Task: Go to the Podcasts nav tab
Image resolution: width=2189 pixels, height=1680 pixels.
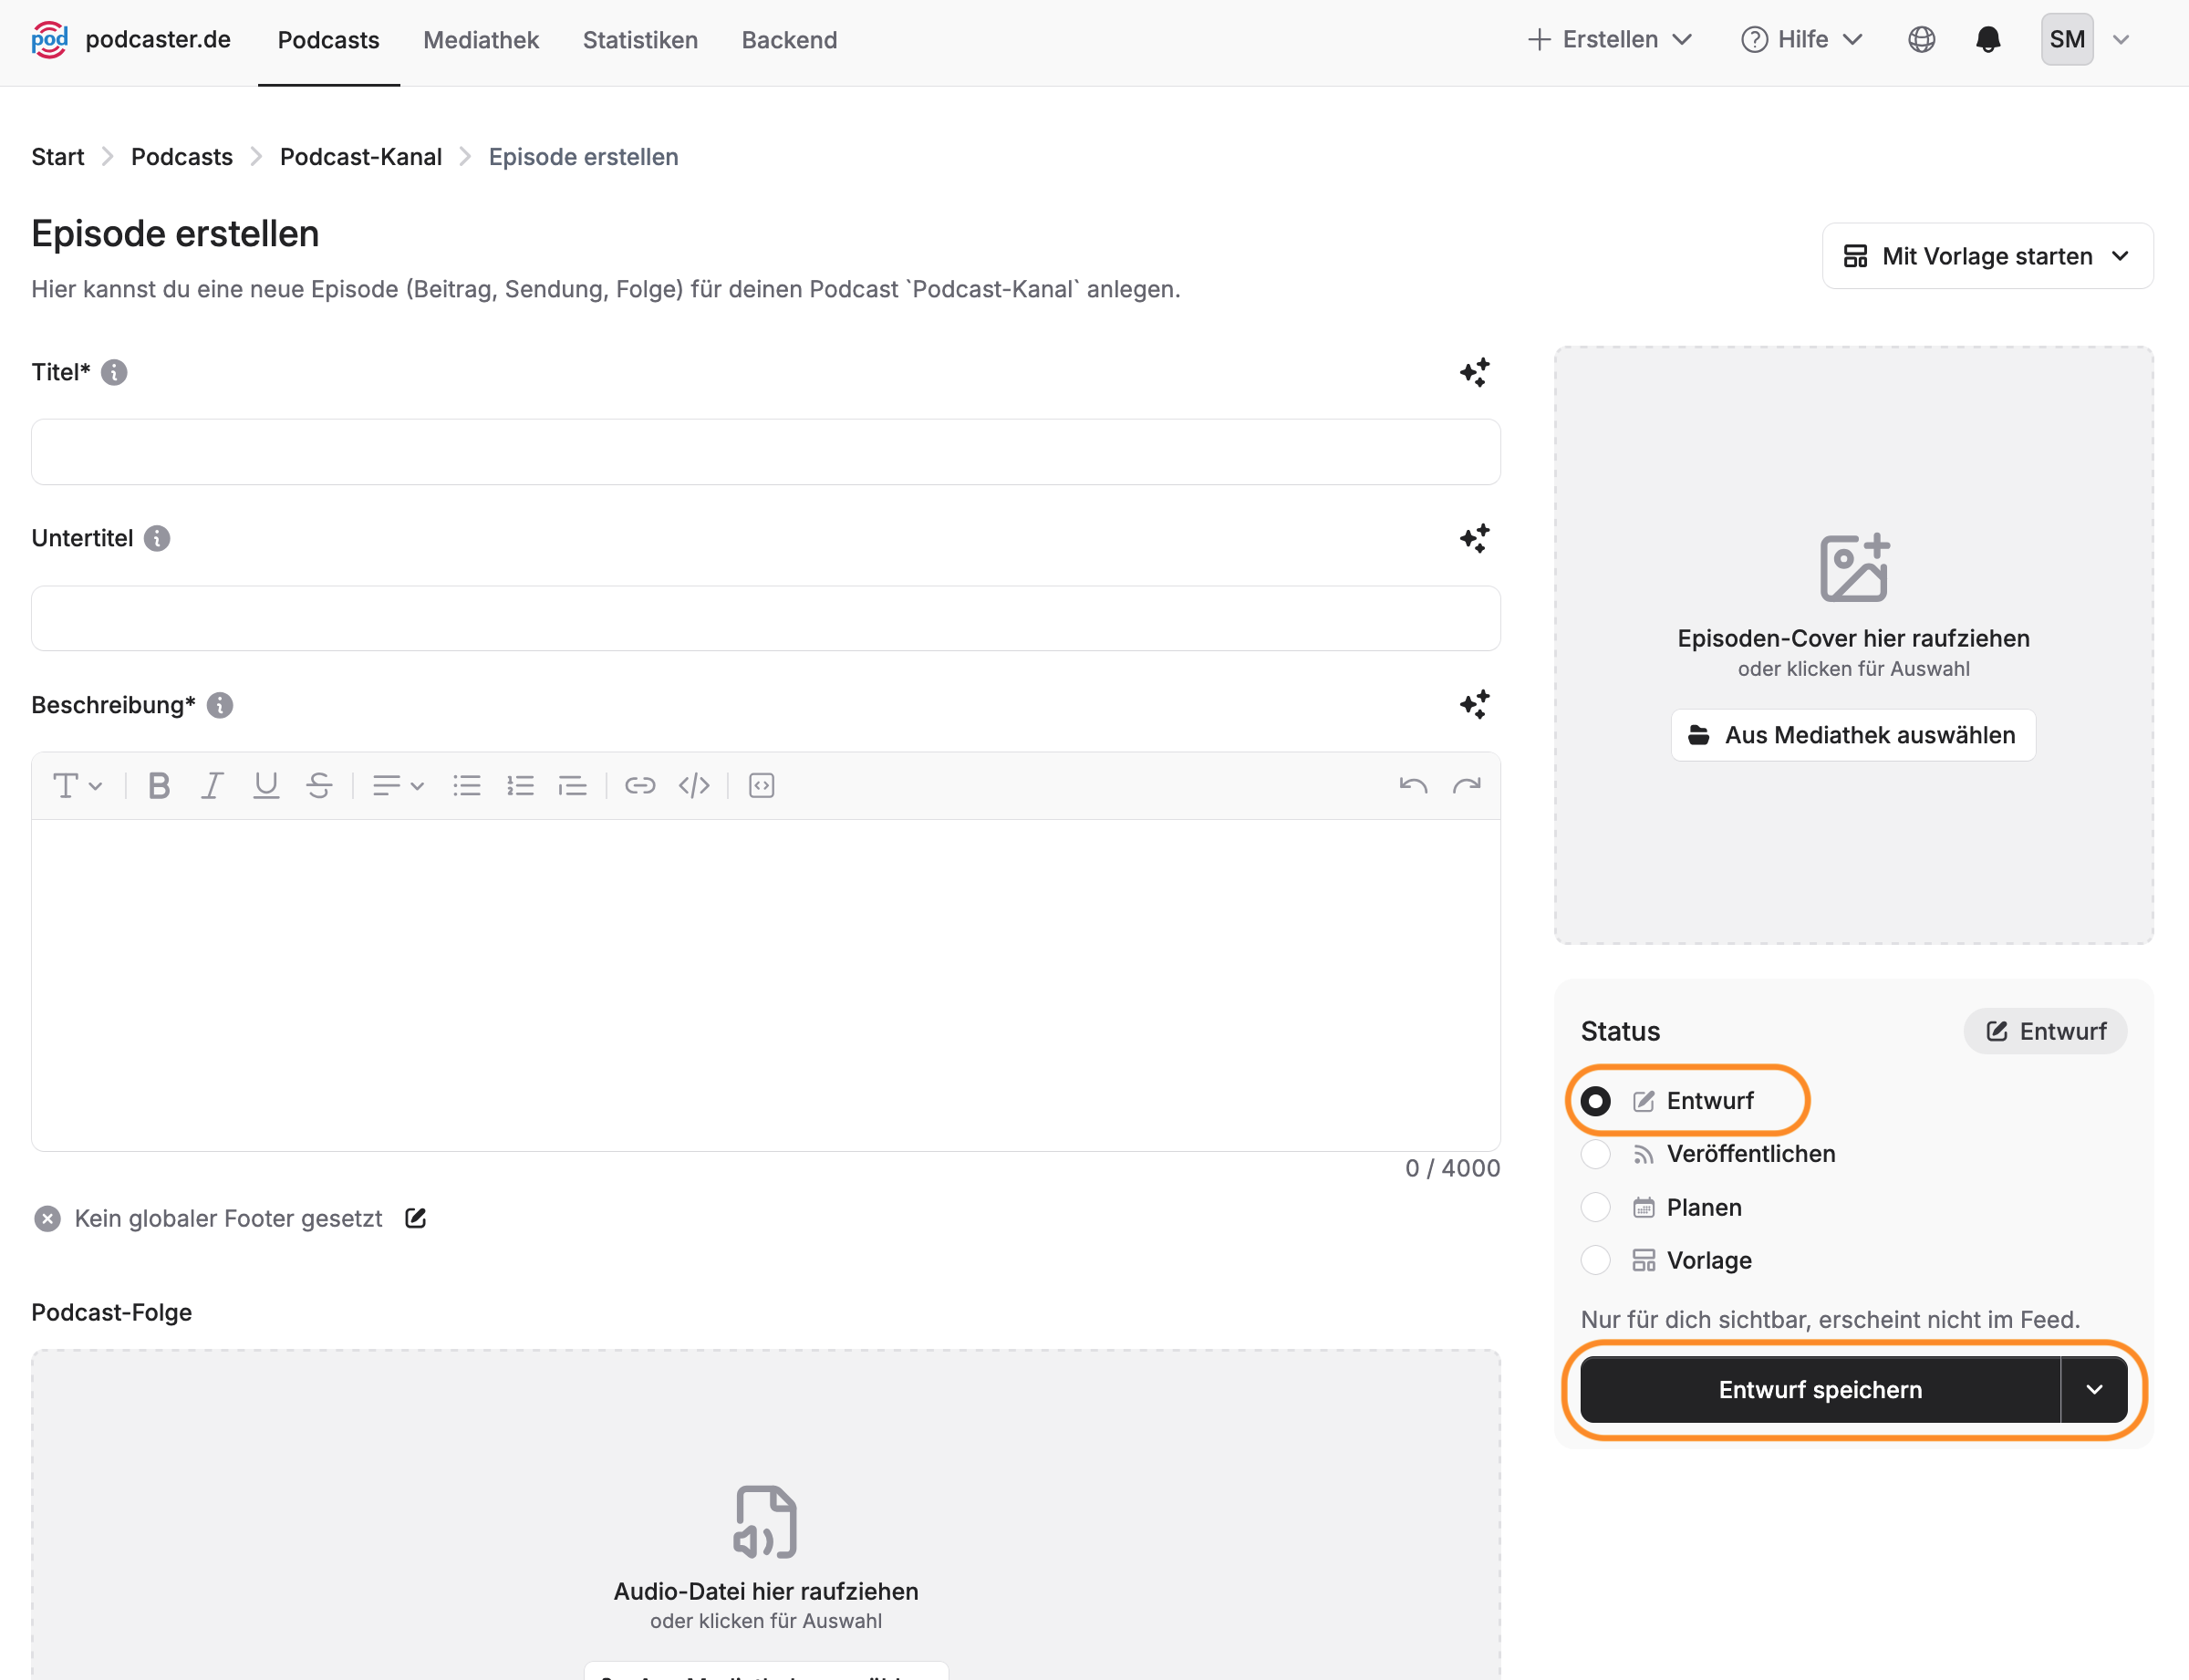Action: coord(328,40)
